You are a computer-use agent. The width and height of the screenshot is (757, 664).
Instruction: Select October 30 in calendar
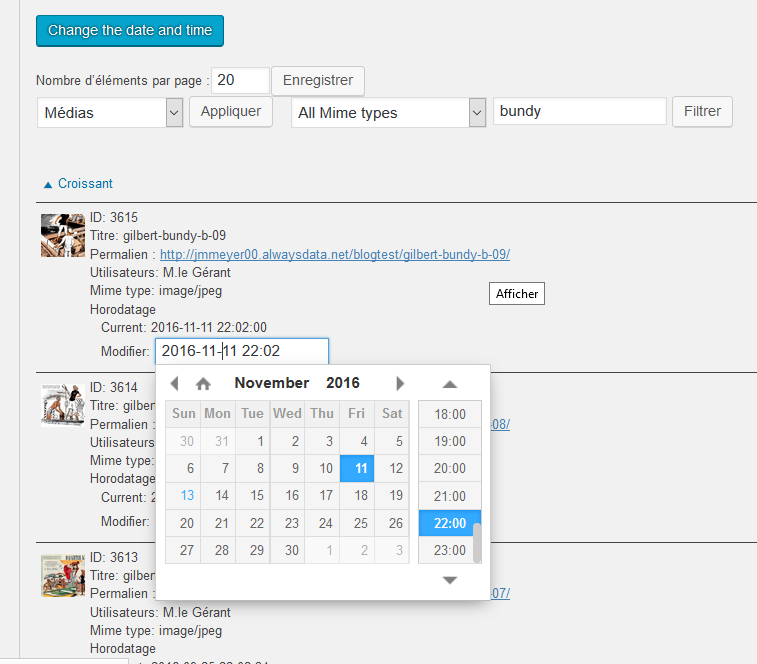tap(183, 441)
